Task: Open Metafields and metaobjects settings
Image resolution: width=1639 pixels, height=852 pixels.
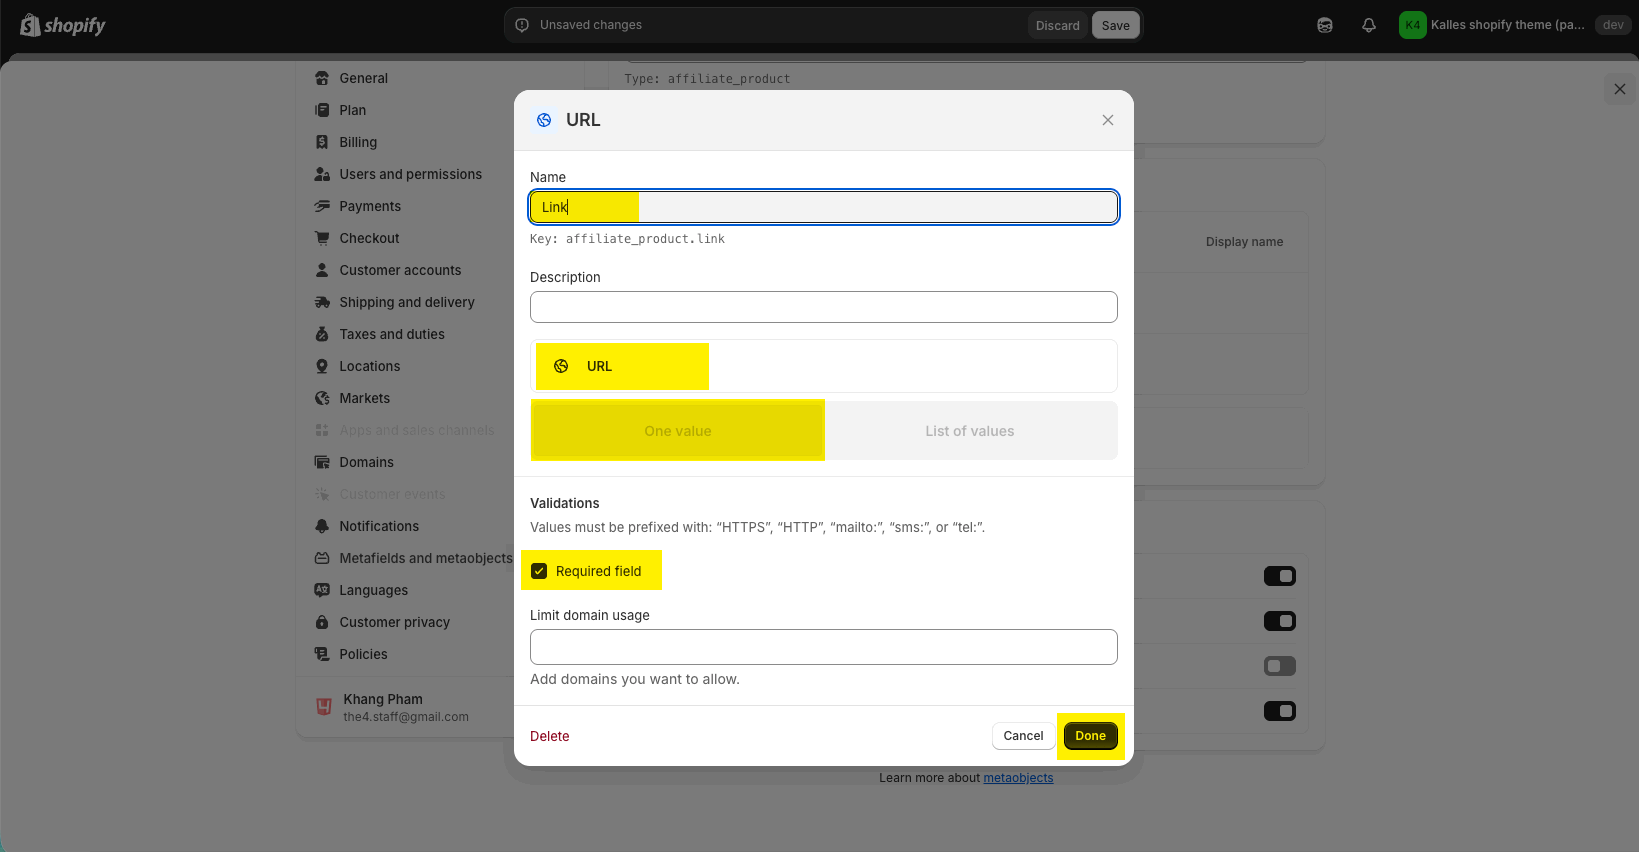Action: click(425, 558)
